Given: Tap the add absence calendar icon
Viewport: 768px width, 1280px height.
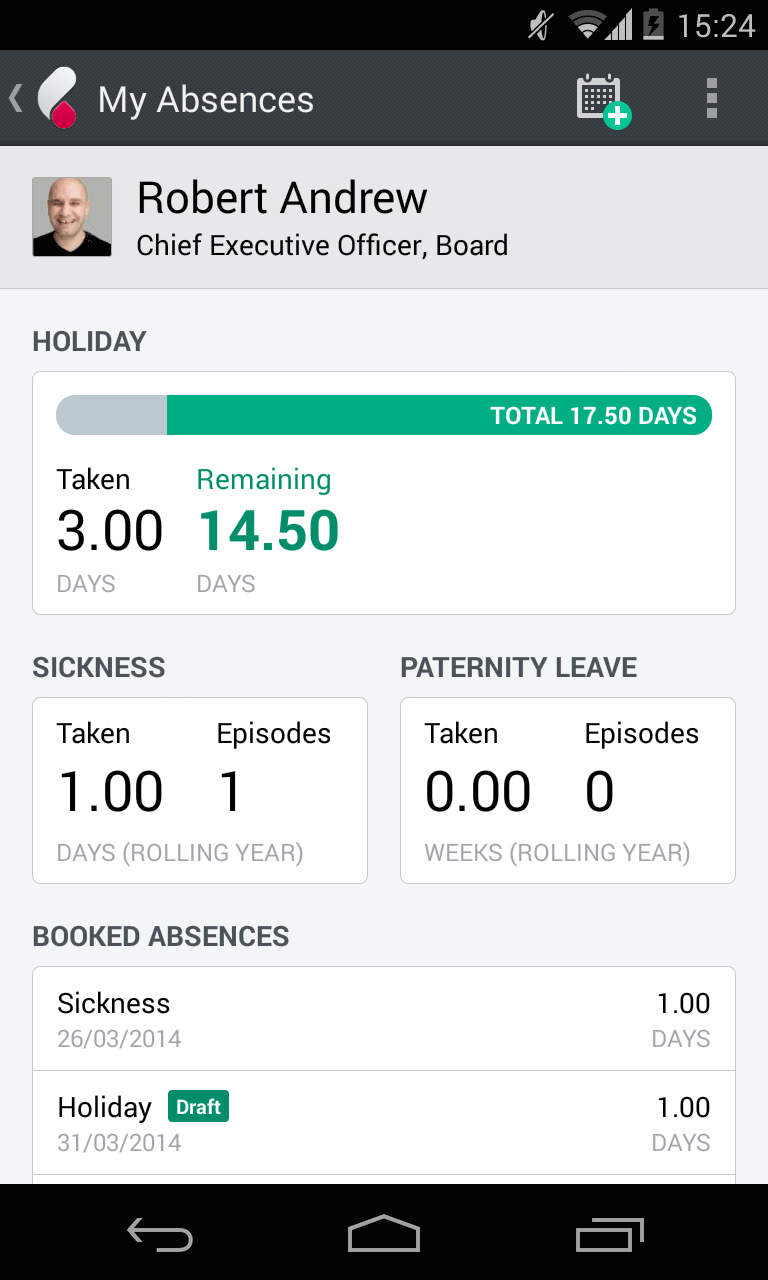Looking at the screenshot, I should (603, 100).
